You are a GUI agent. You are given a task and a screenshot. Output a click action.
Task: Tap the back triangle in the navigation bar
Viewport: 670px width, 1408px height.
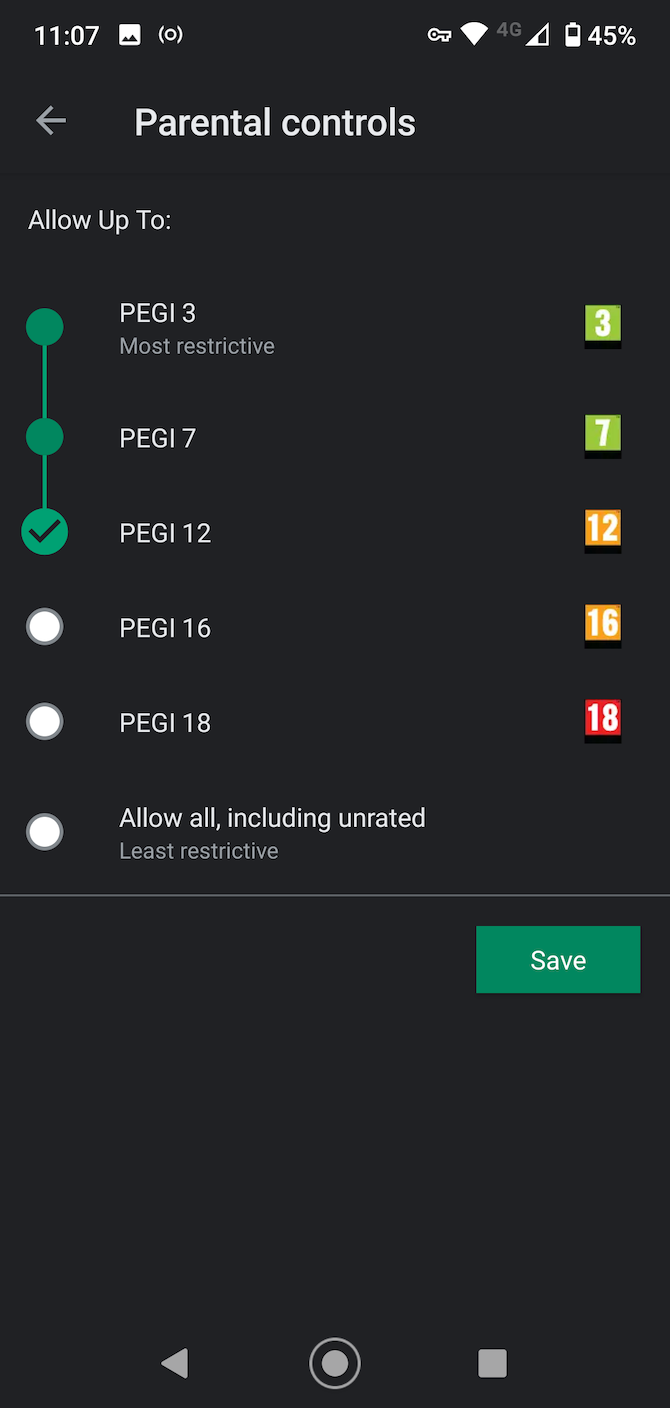pyautogui.click(x=175, y=1363)
